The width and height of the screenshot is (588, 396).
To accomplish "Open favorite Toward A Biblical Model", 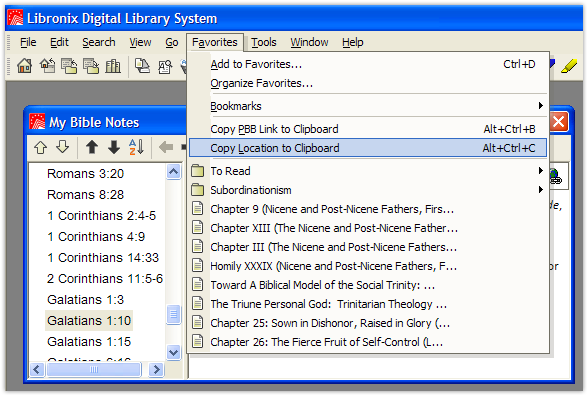I will [368, 285].
